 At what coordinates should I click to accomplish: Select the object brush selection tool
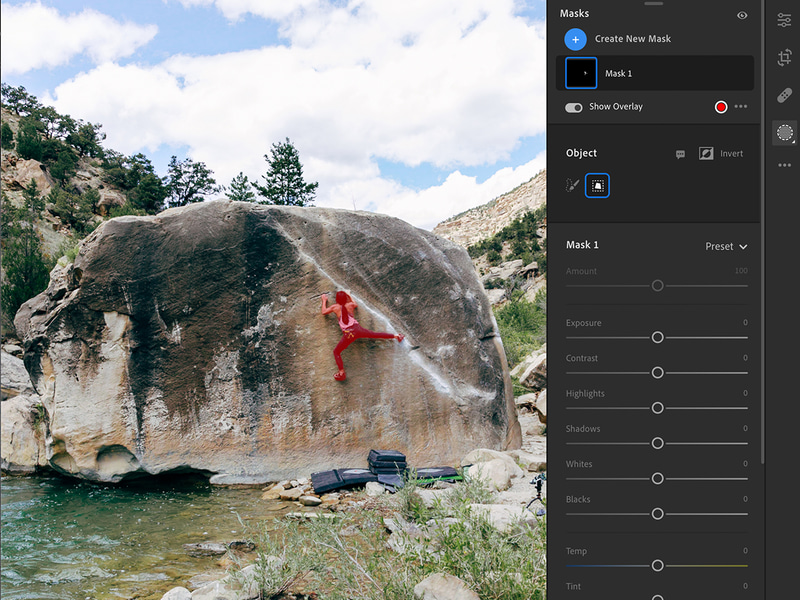click(572, 185)
